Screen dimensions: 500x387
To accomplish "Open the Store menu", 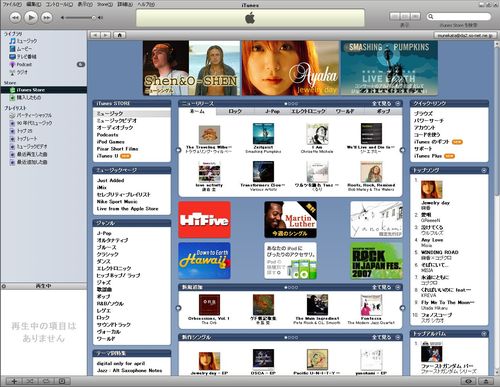I will coord(105,4).
